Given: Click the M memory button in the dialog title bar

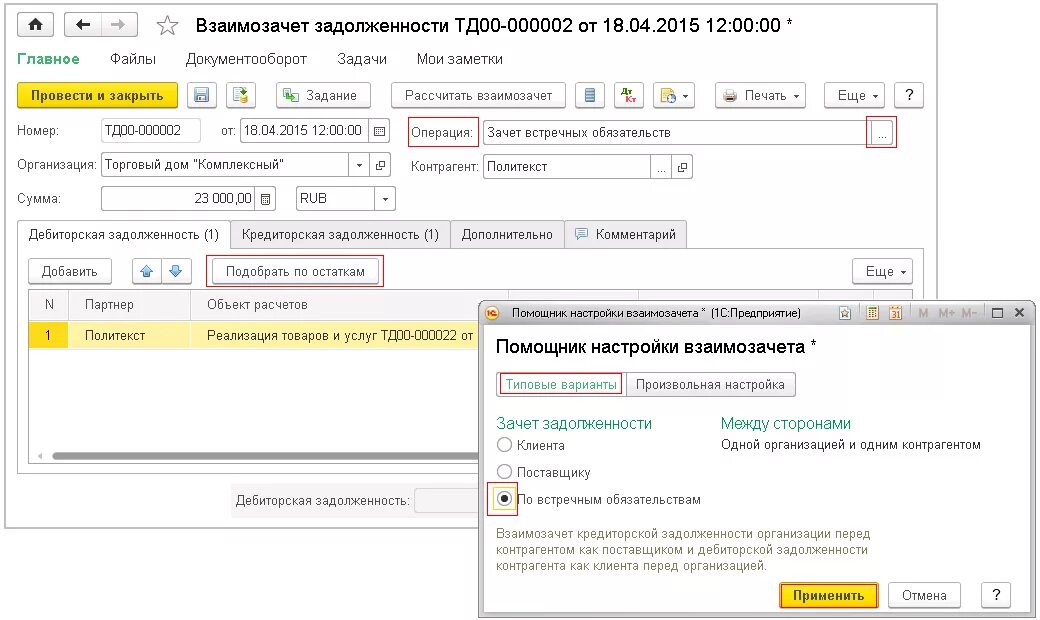Looking at the screenshot, I should point(923,313).
